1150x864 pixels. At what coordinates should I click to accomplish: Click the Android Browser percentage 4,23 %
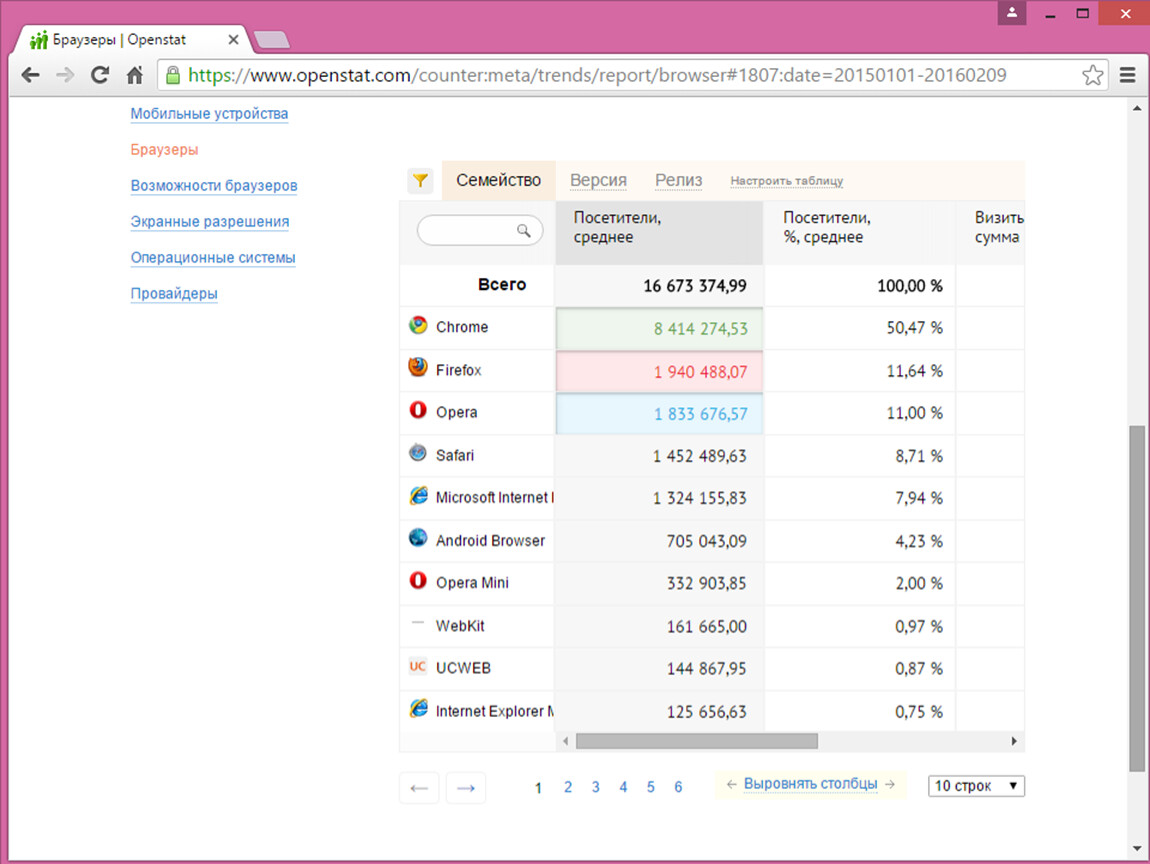918,541
